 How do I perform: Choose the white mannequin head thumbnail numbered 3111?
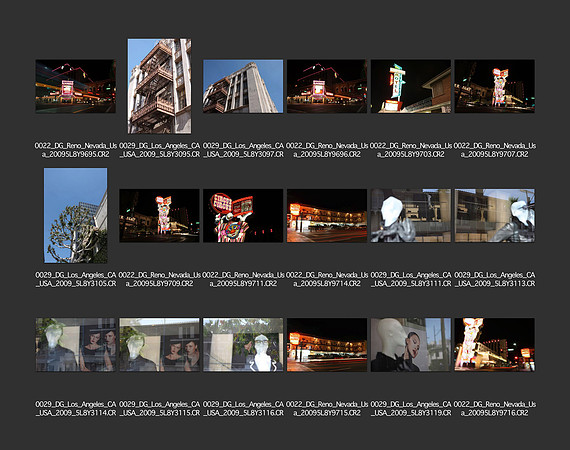pyautogui.click(x=411, y=216)
